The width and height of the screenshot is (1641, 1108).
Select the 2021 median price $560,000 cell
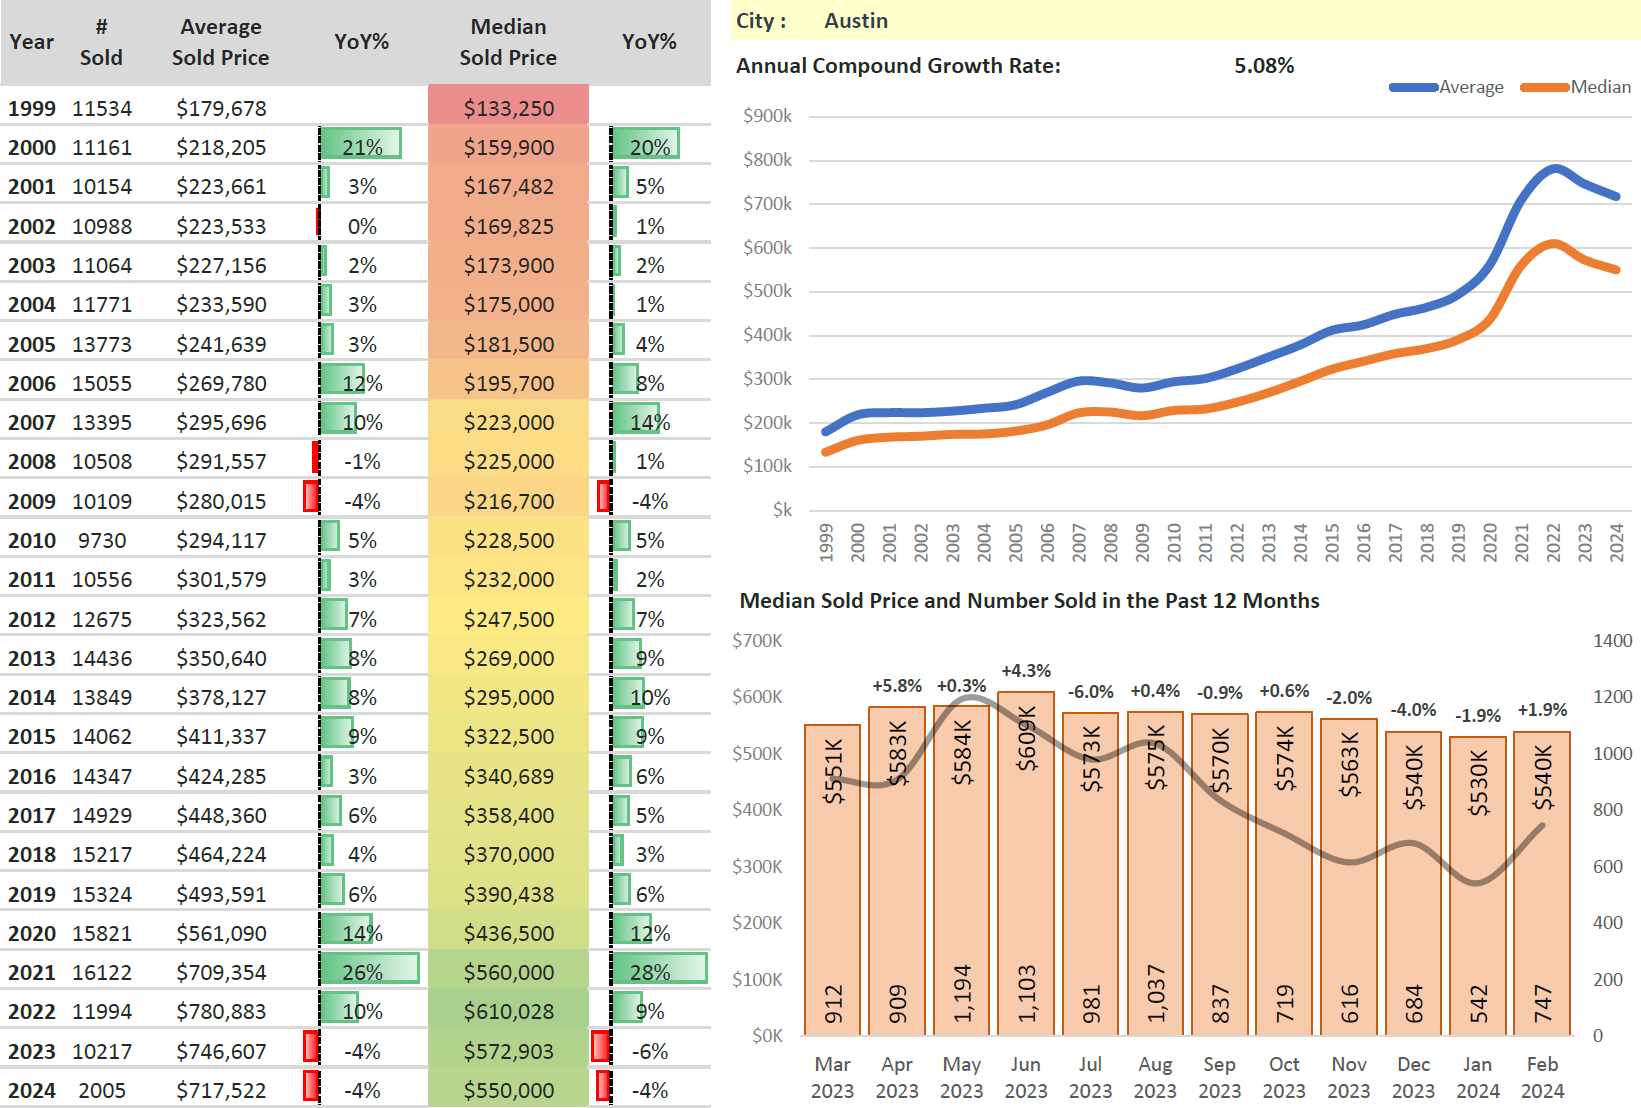pos(508,972)
